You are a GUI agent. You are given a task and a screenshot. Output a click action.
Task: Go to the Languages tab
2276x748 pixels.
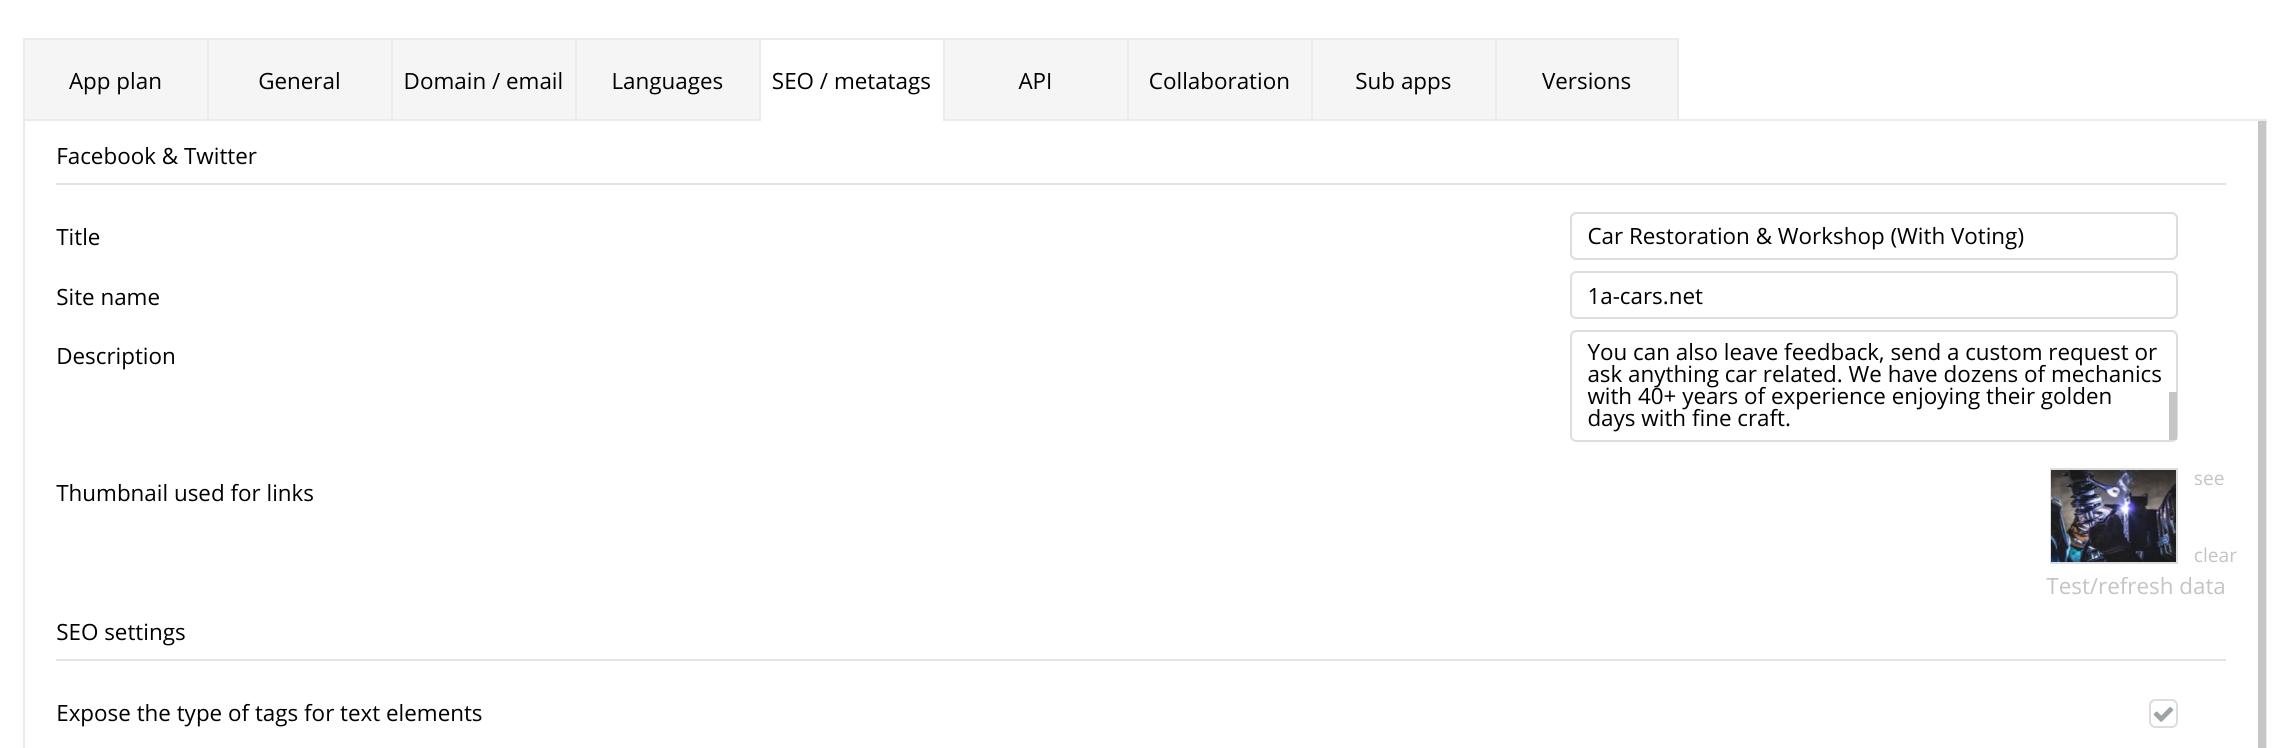click(667, 81)
